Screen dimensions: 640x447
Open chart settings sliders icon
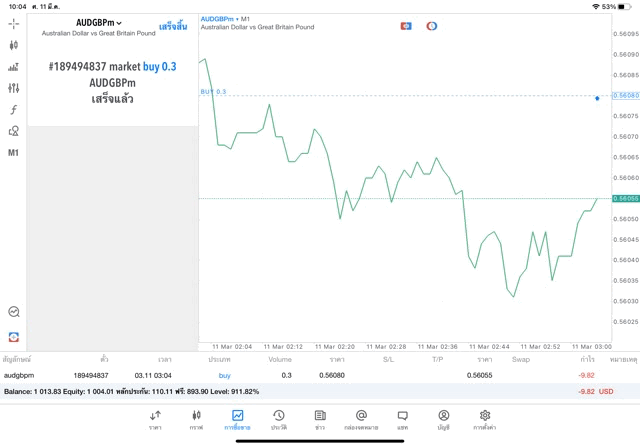coord(13,88)
